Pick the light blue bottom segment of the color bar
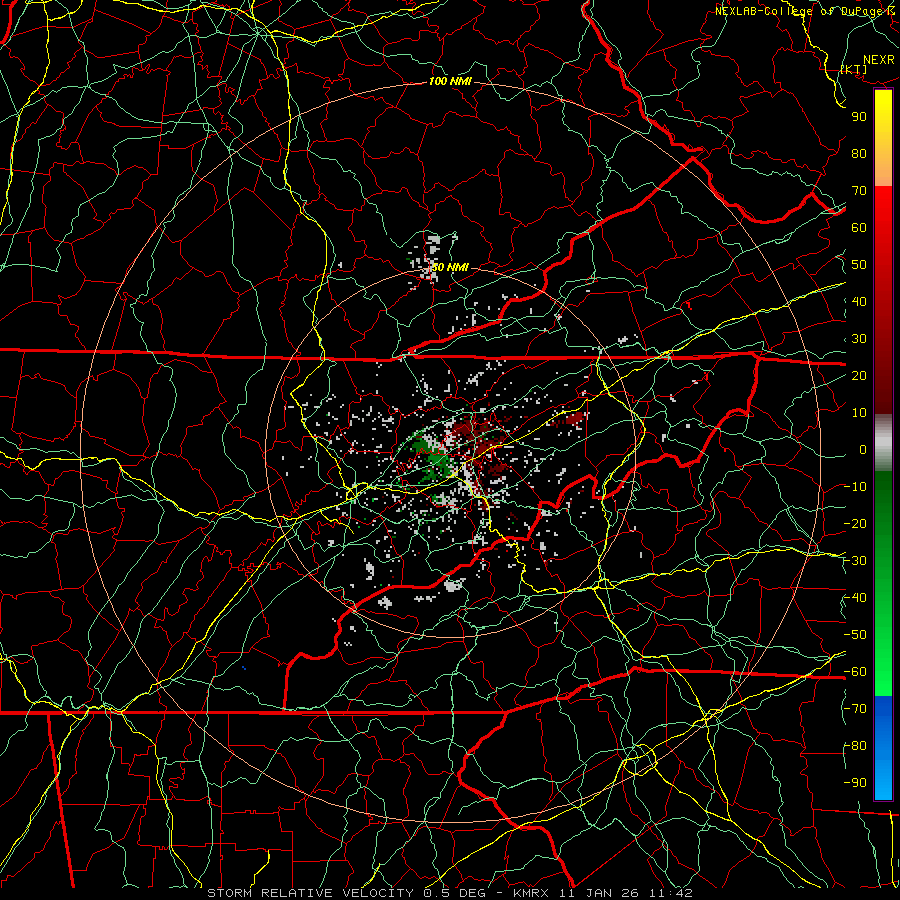The height and width of the screenshot is (900, 900). click(x=883, y=781)
